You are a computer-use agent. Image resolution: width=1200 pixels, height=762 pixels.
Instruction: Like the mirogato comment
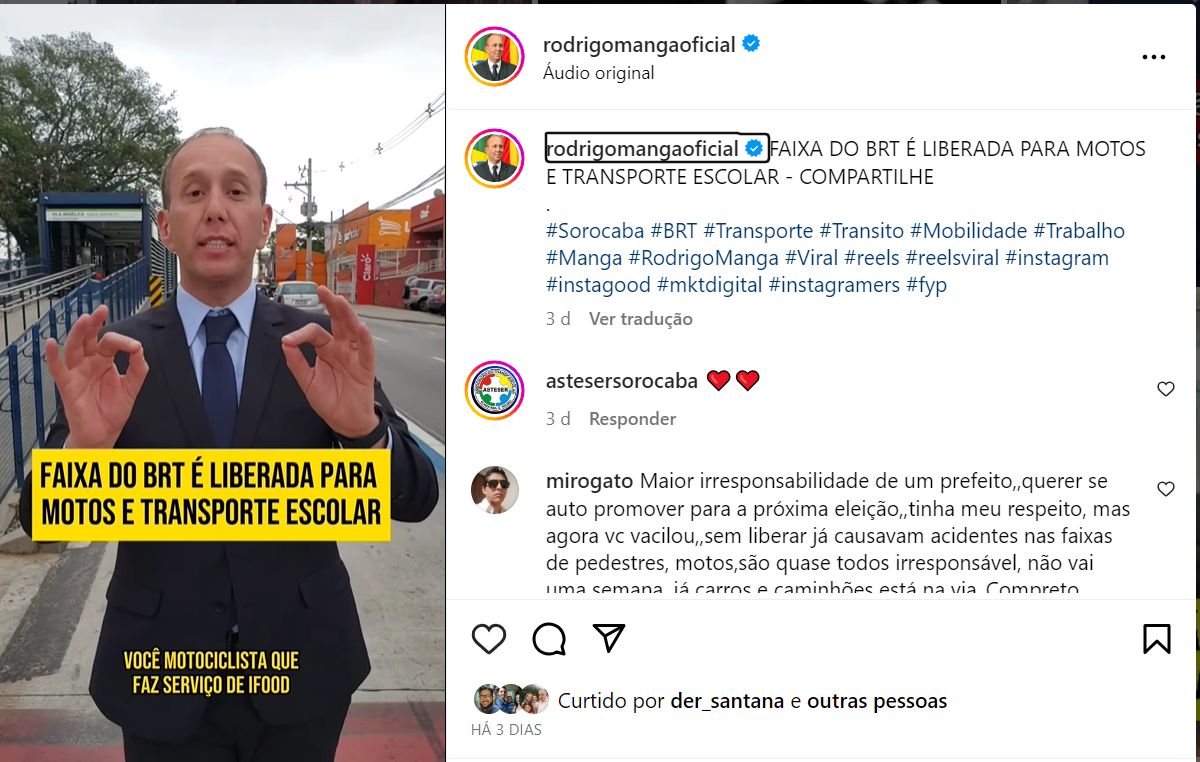(1166, 489)
